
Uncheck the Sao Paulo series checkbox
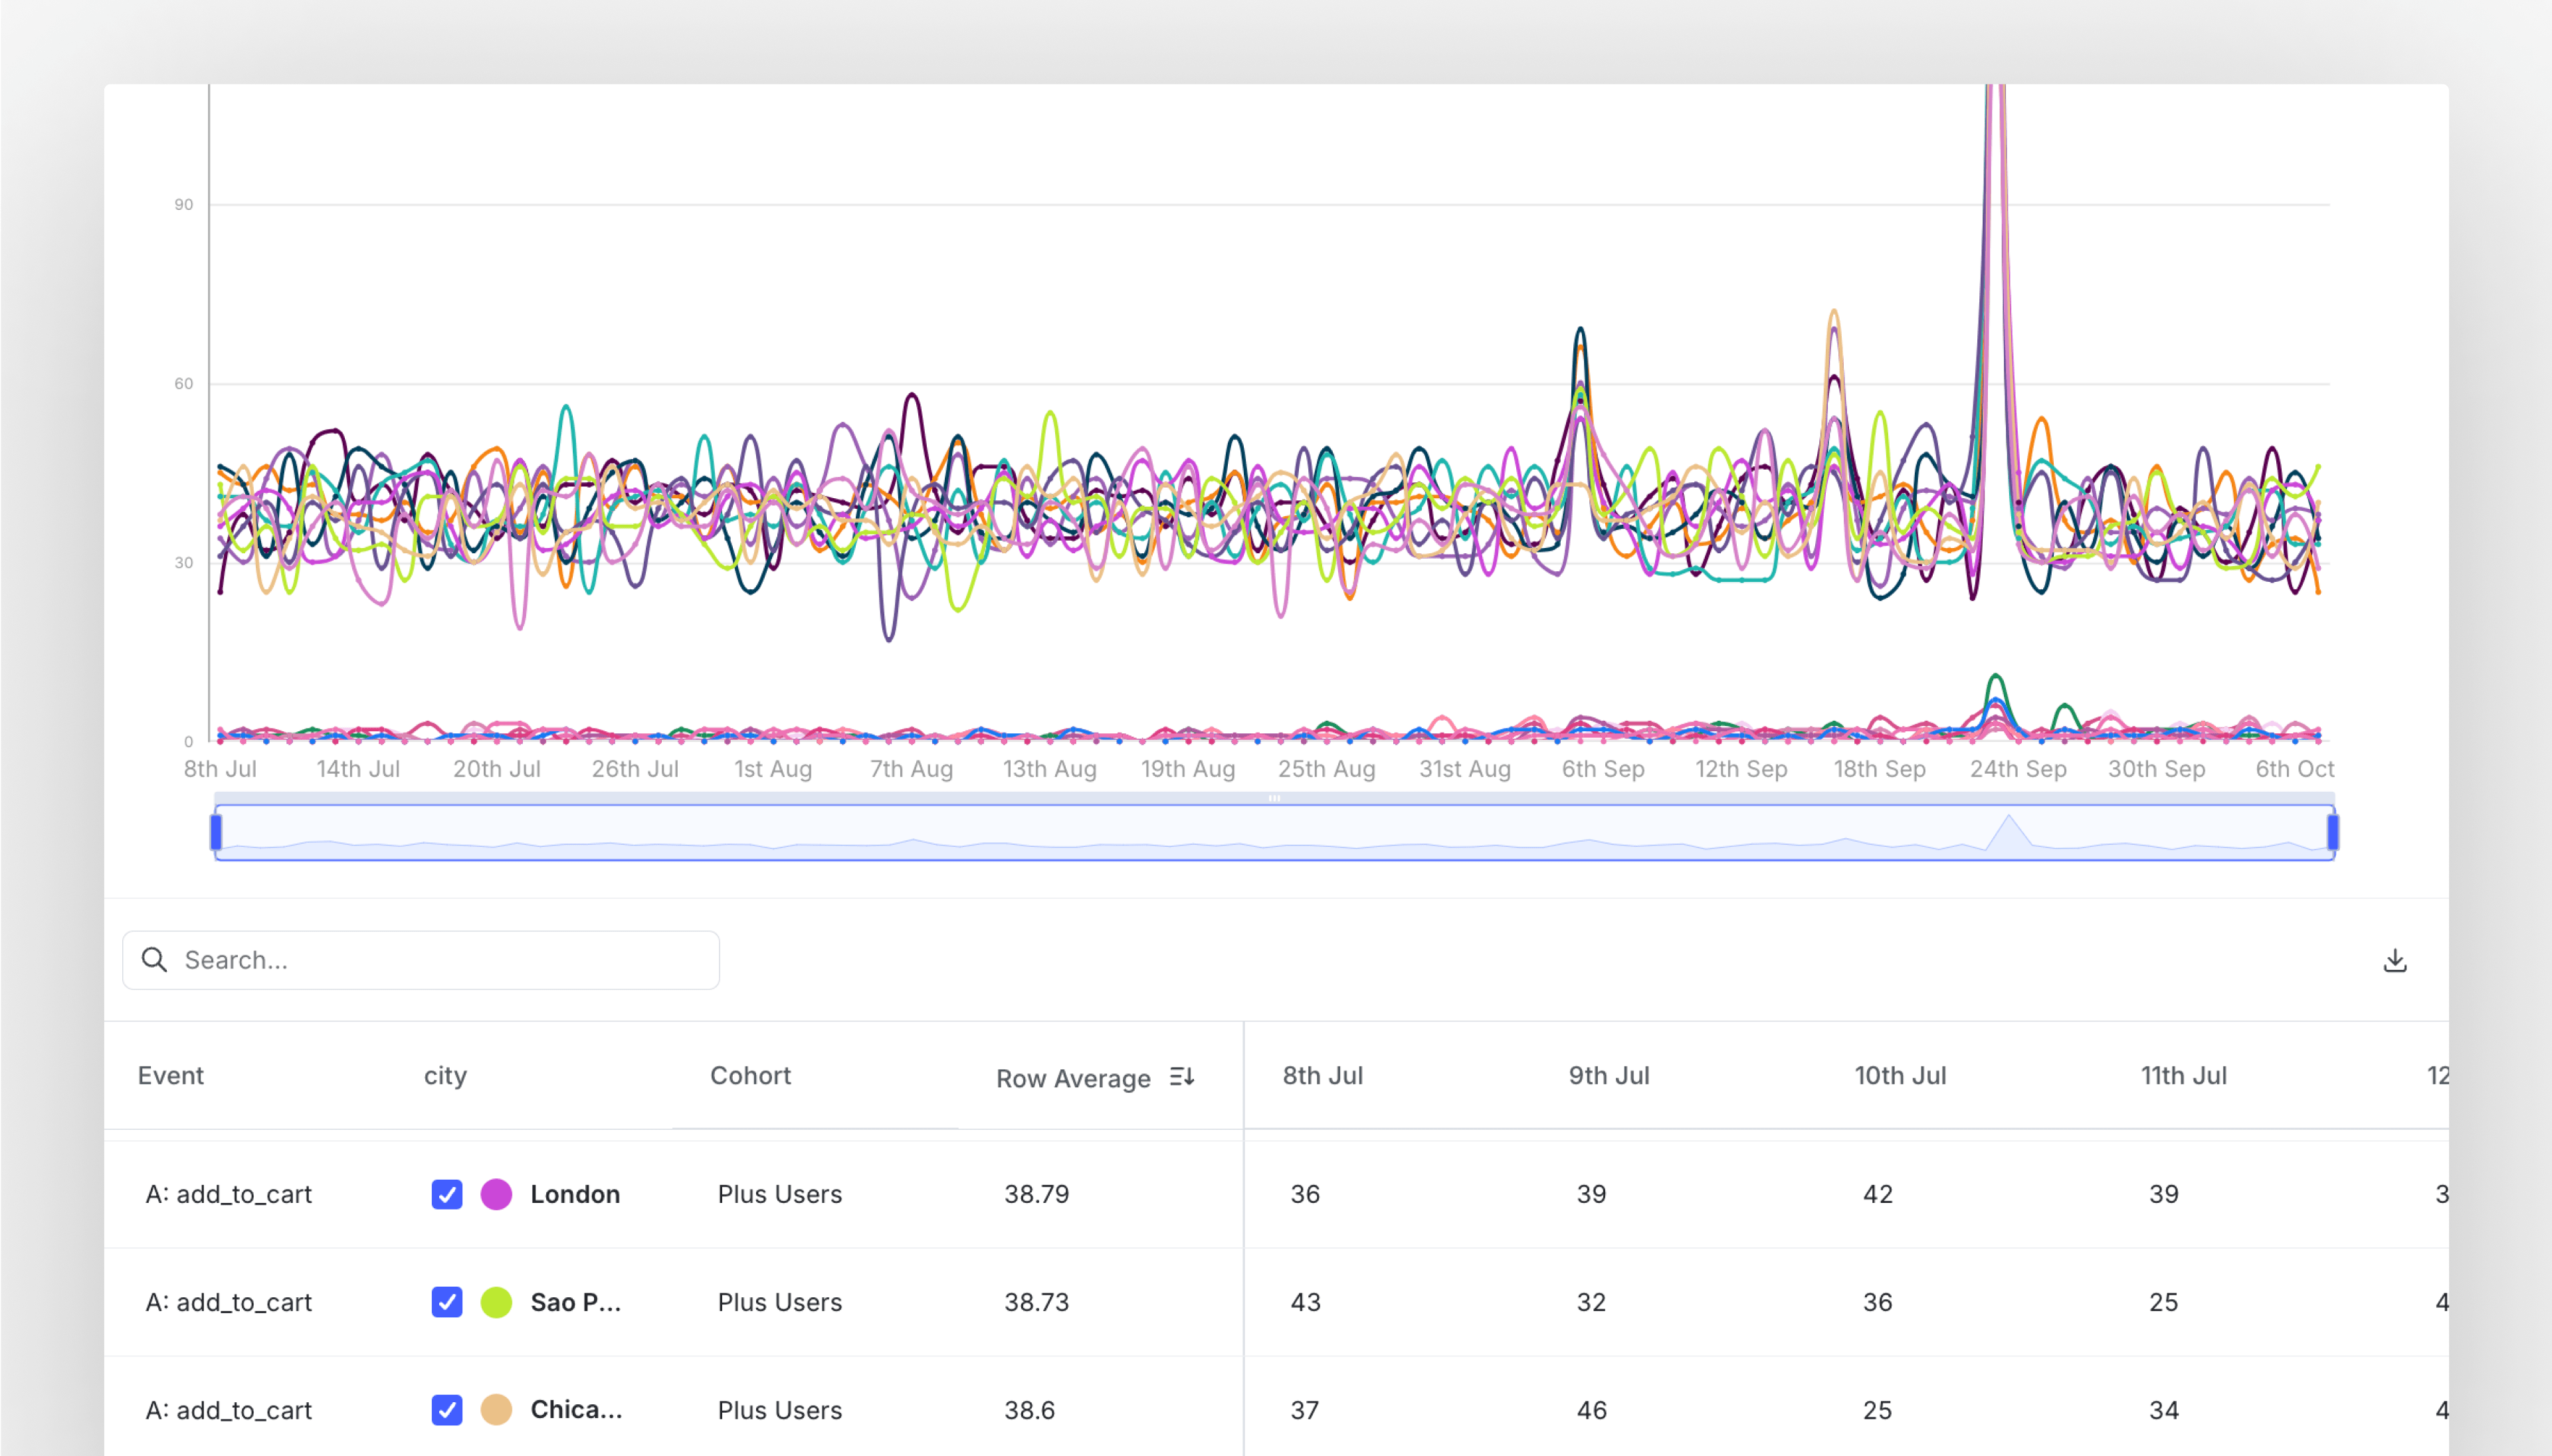point(447,1302)
